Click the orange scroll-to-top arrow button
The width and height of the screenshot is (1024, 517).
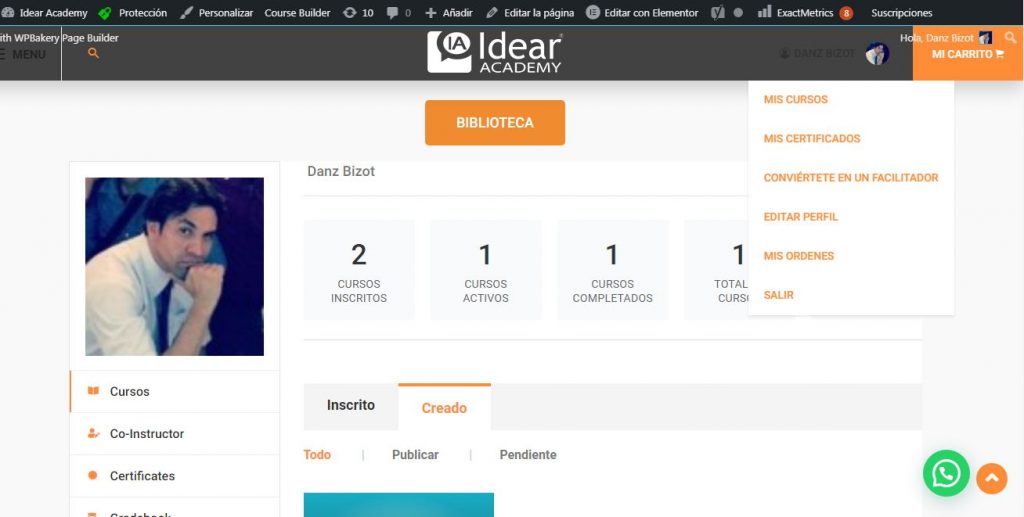(x=991, y=479)
